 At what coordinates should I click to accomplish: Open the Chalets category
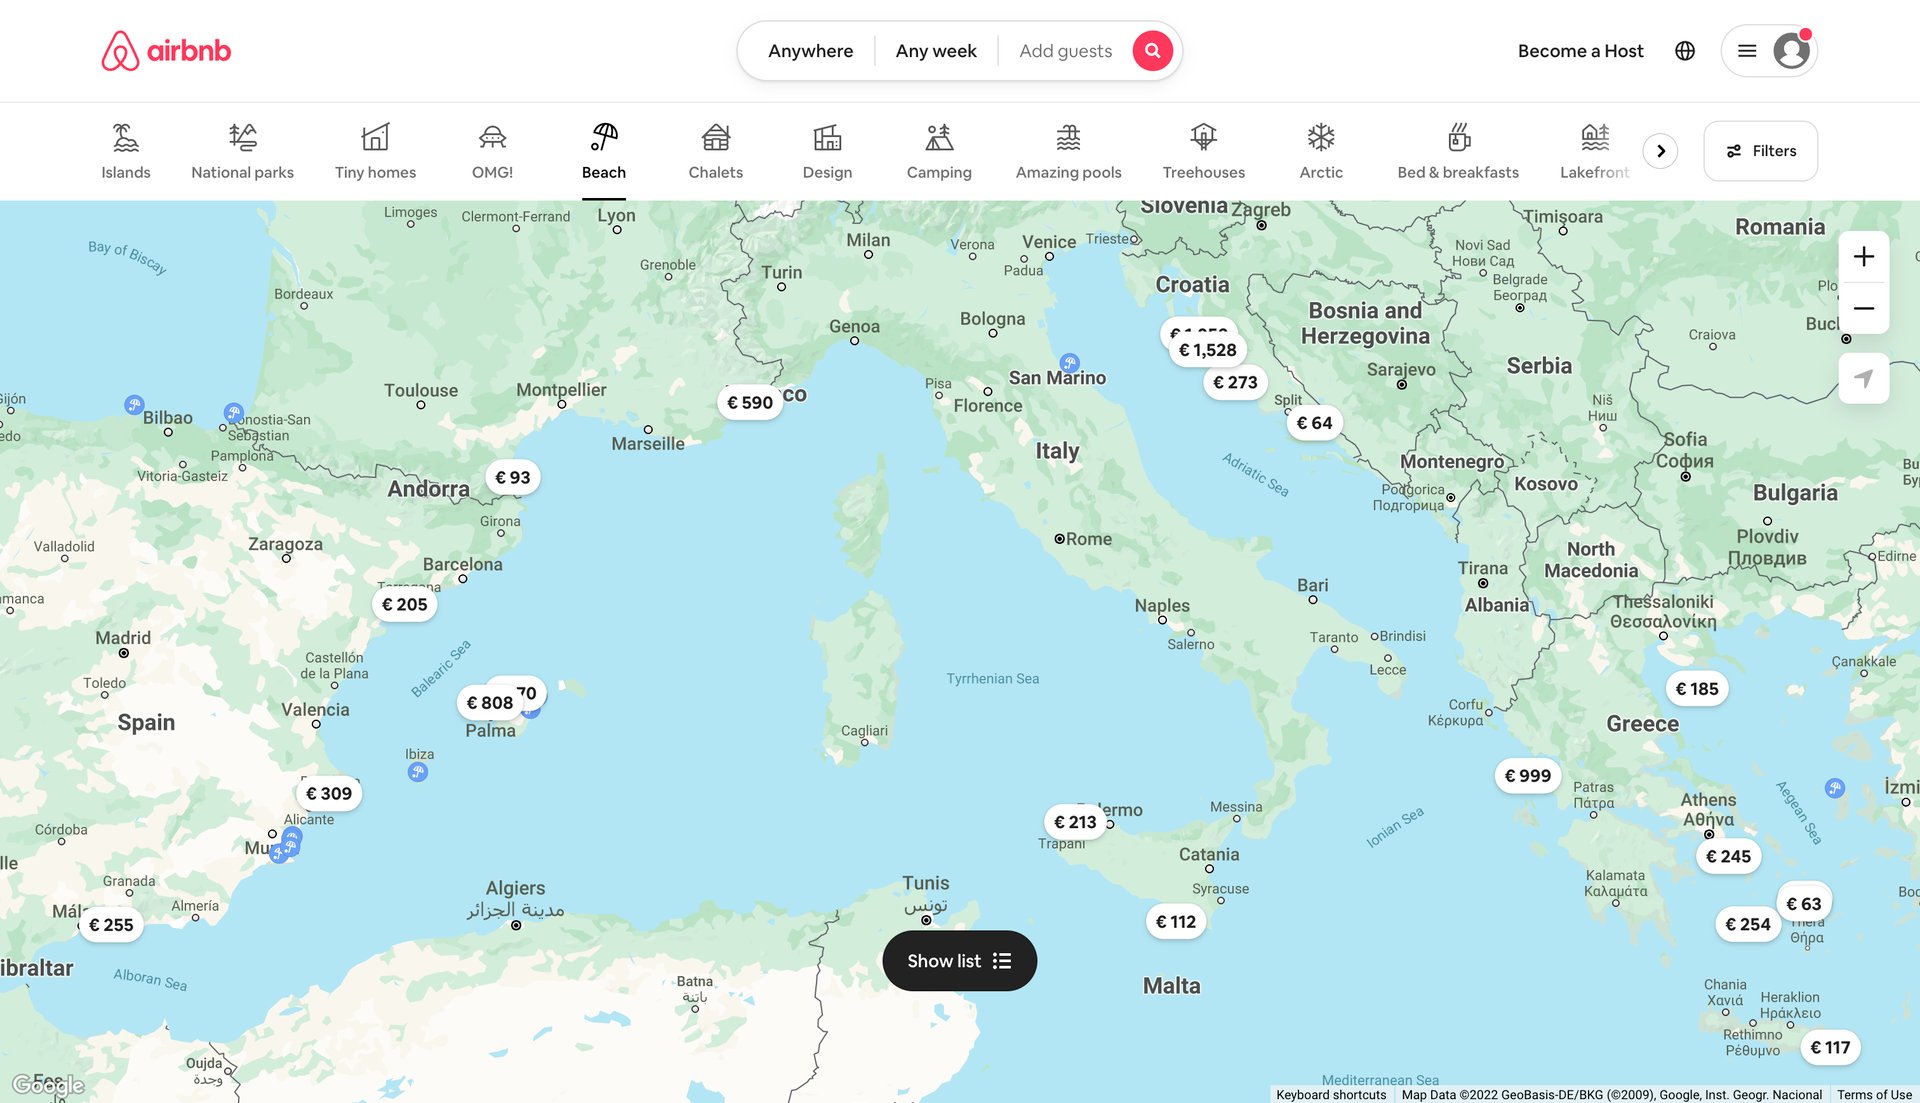tap(715, 150)
